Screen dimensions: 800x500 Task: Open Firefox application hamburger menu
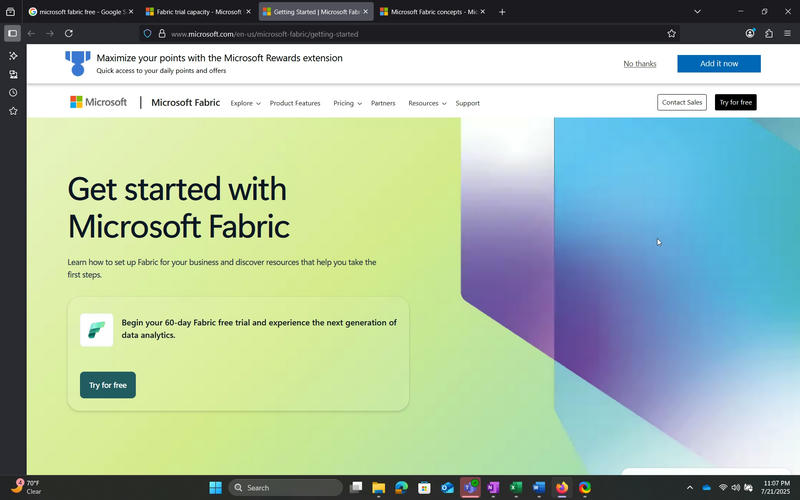click(787, 34)
